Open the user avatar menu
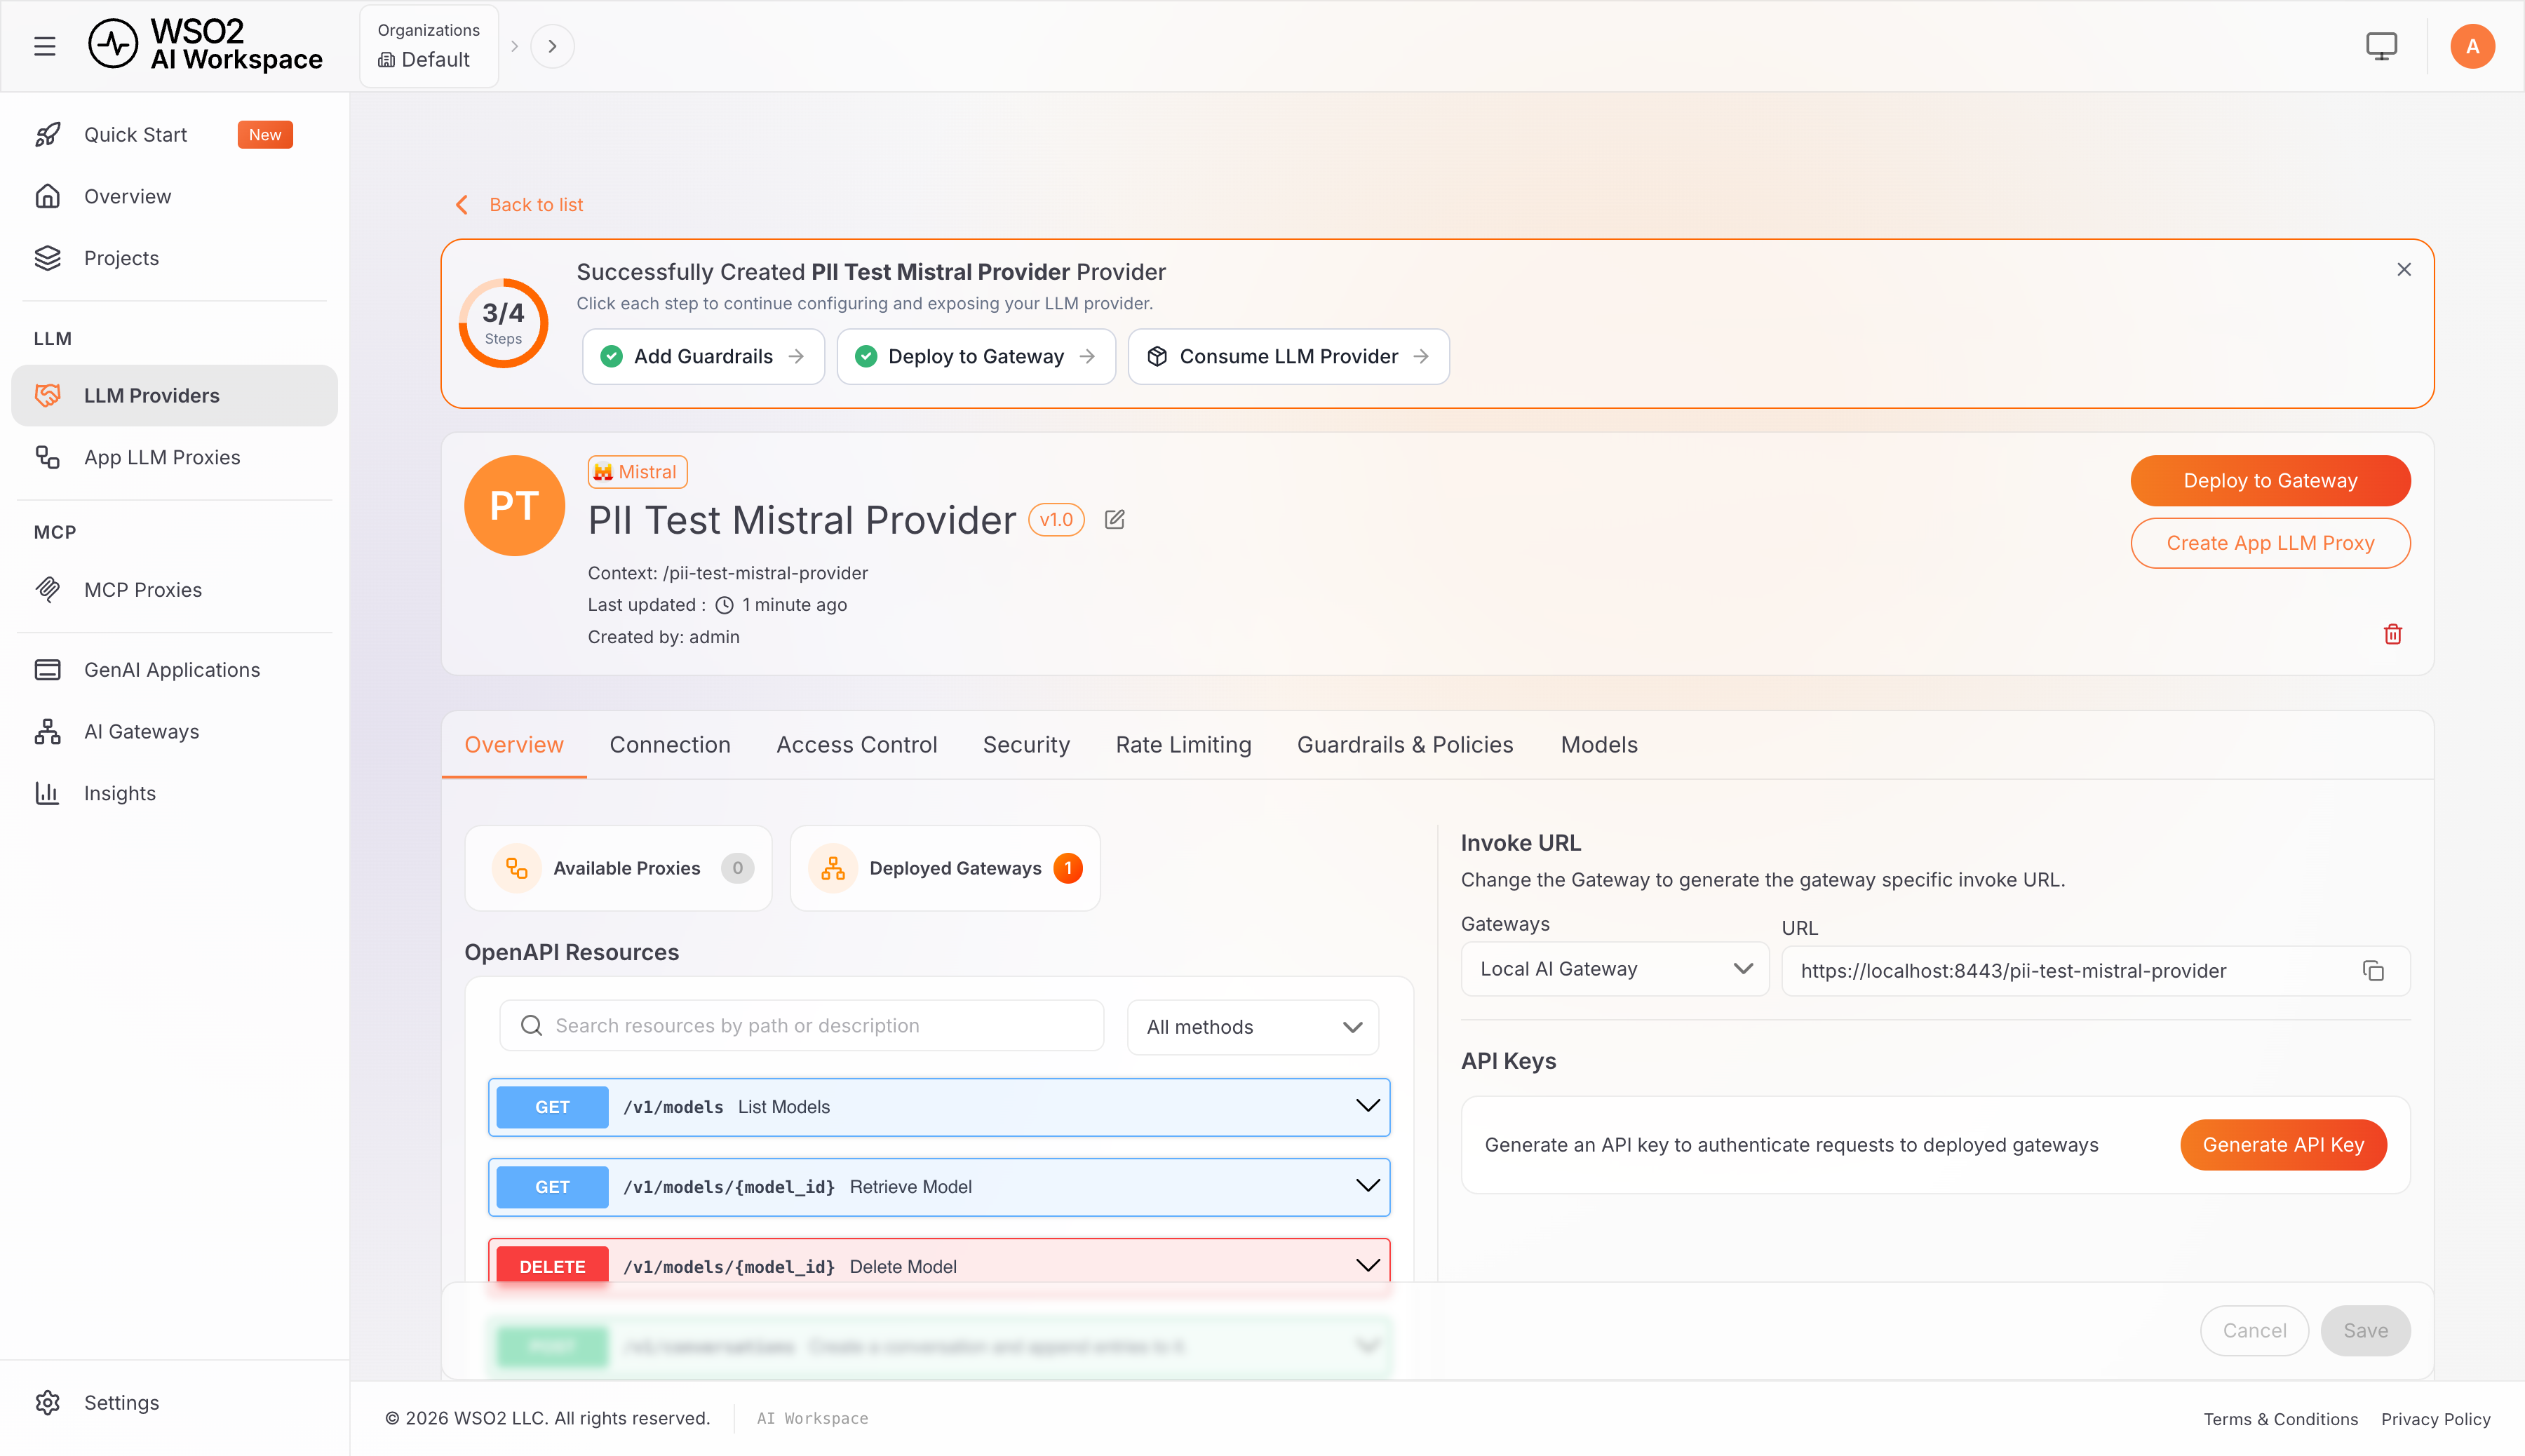This screenshot has height=1456, width=2525. [x=2472, y=46]
